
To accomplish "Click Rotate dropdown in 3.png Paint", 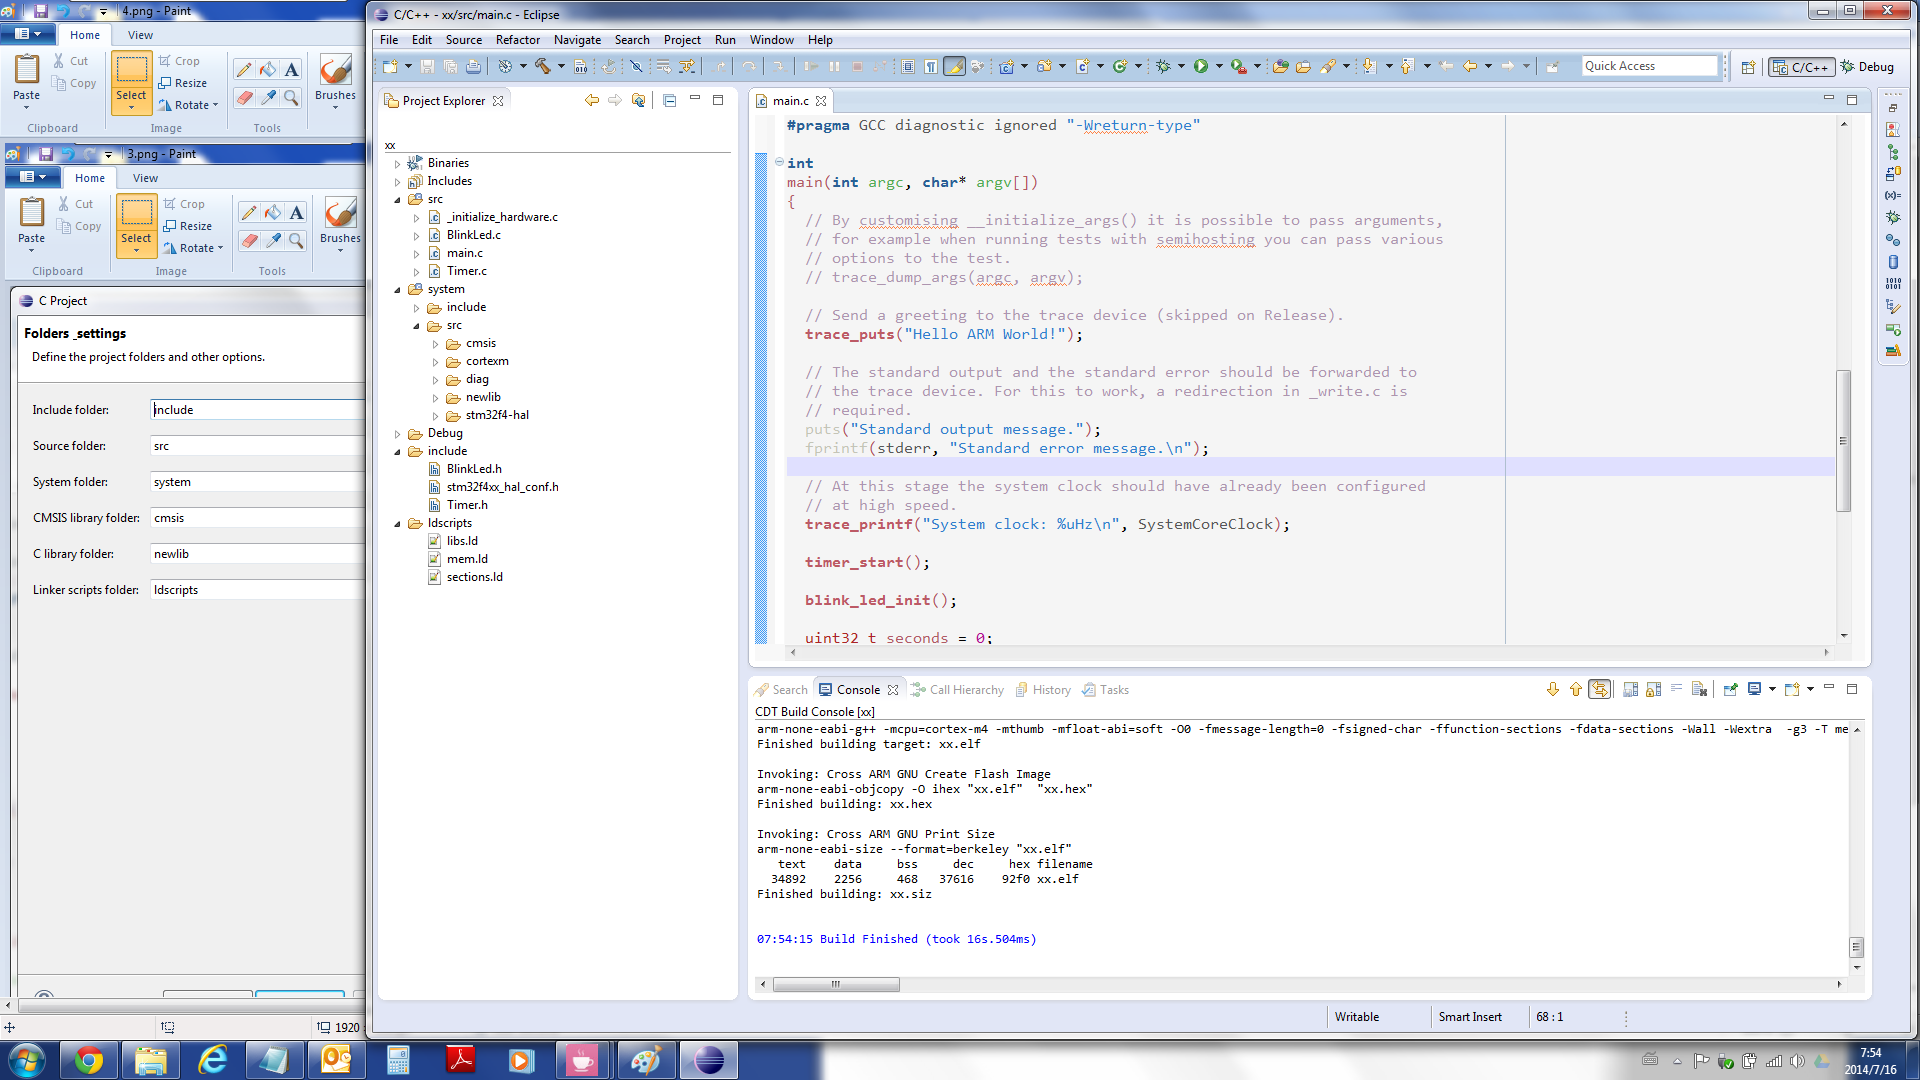I will tap(193, 248).
